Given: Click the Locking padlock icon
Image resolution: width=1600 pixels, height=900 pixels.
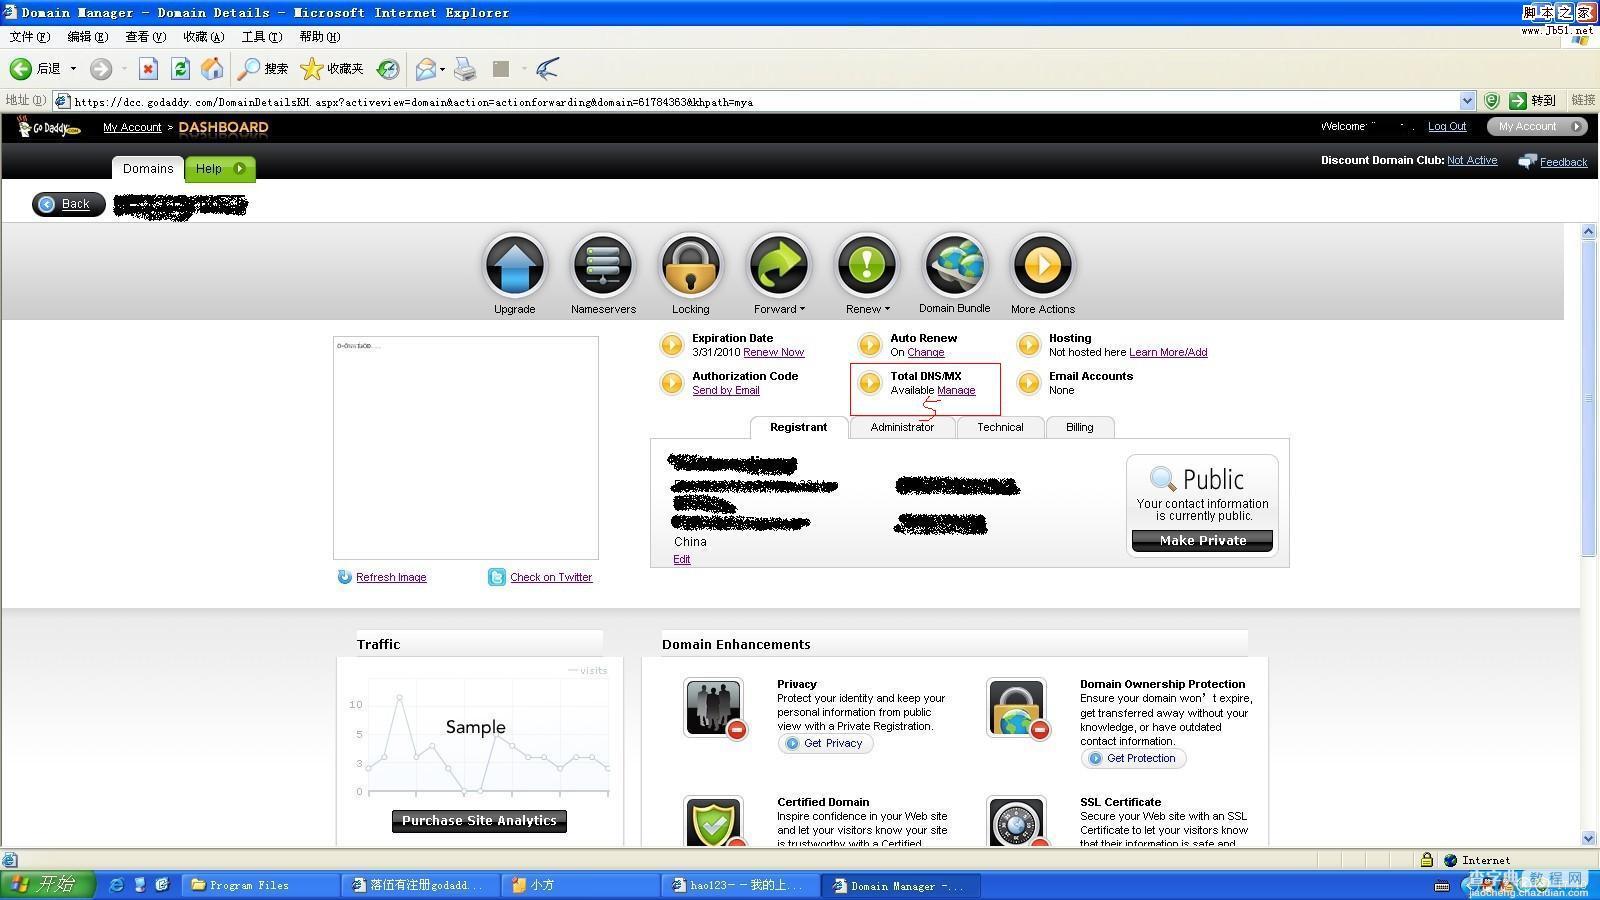Looking at the screenshot, I should 691,265.
